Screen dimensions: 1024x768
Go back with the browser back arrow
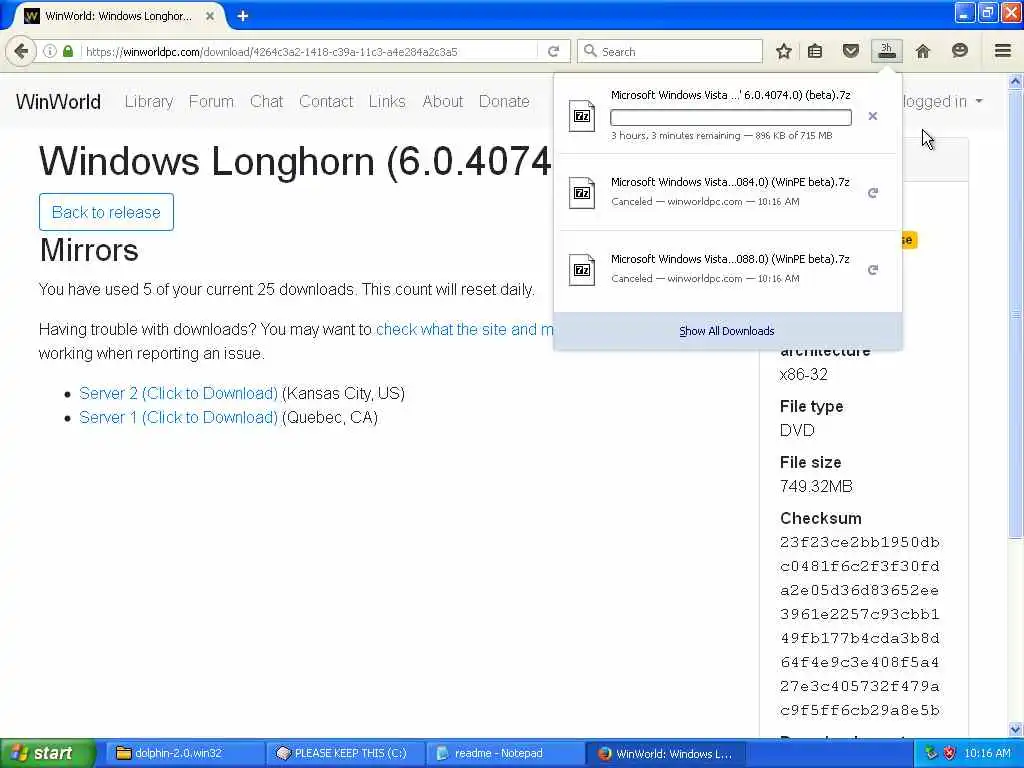[21, 51]
